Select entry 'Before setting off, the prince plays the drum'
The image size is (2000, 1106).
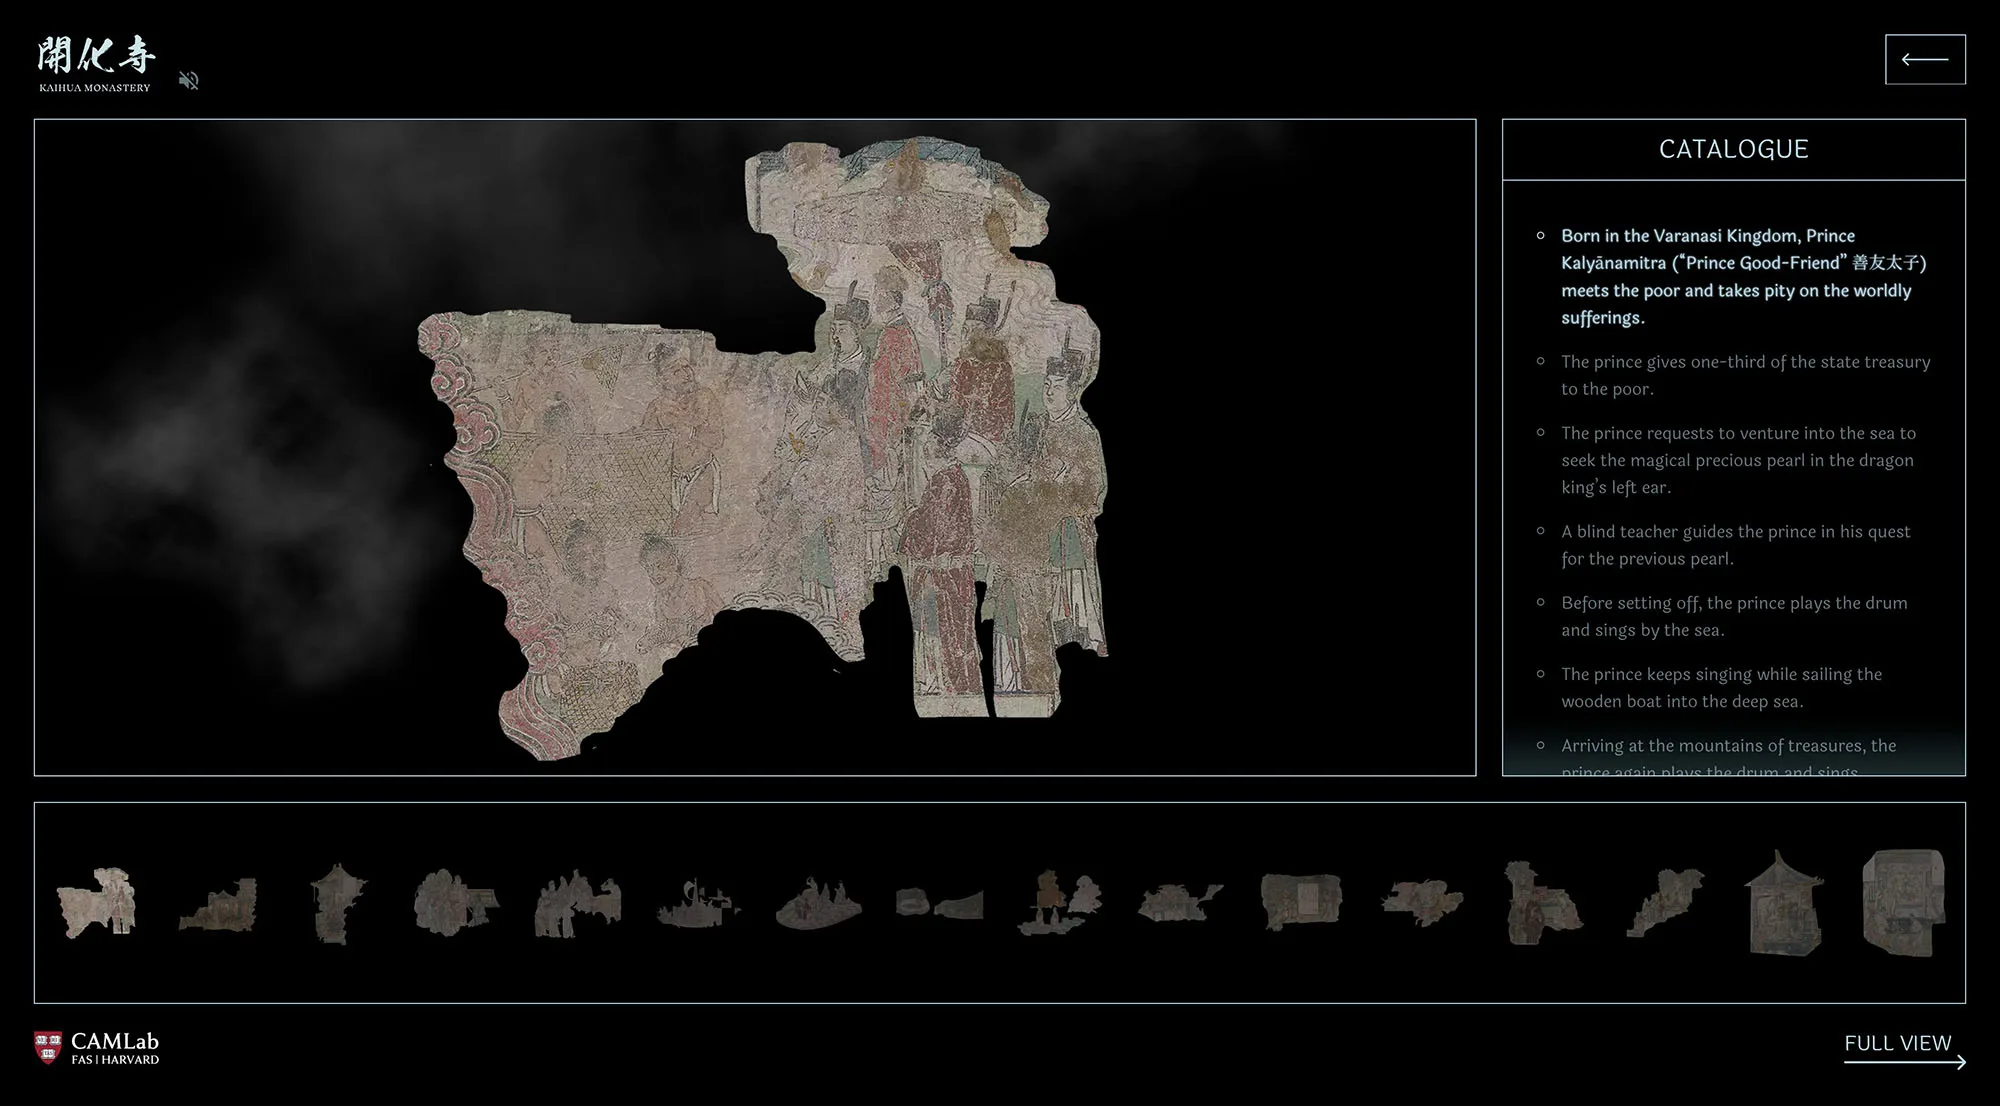click(x=1735, y=616)
